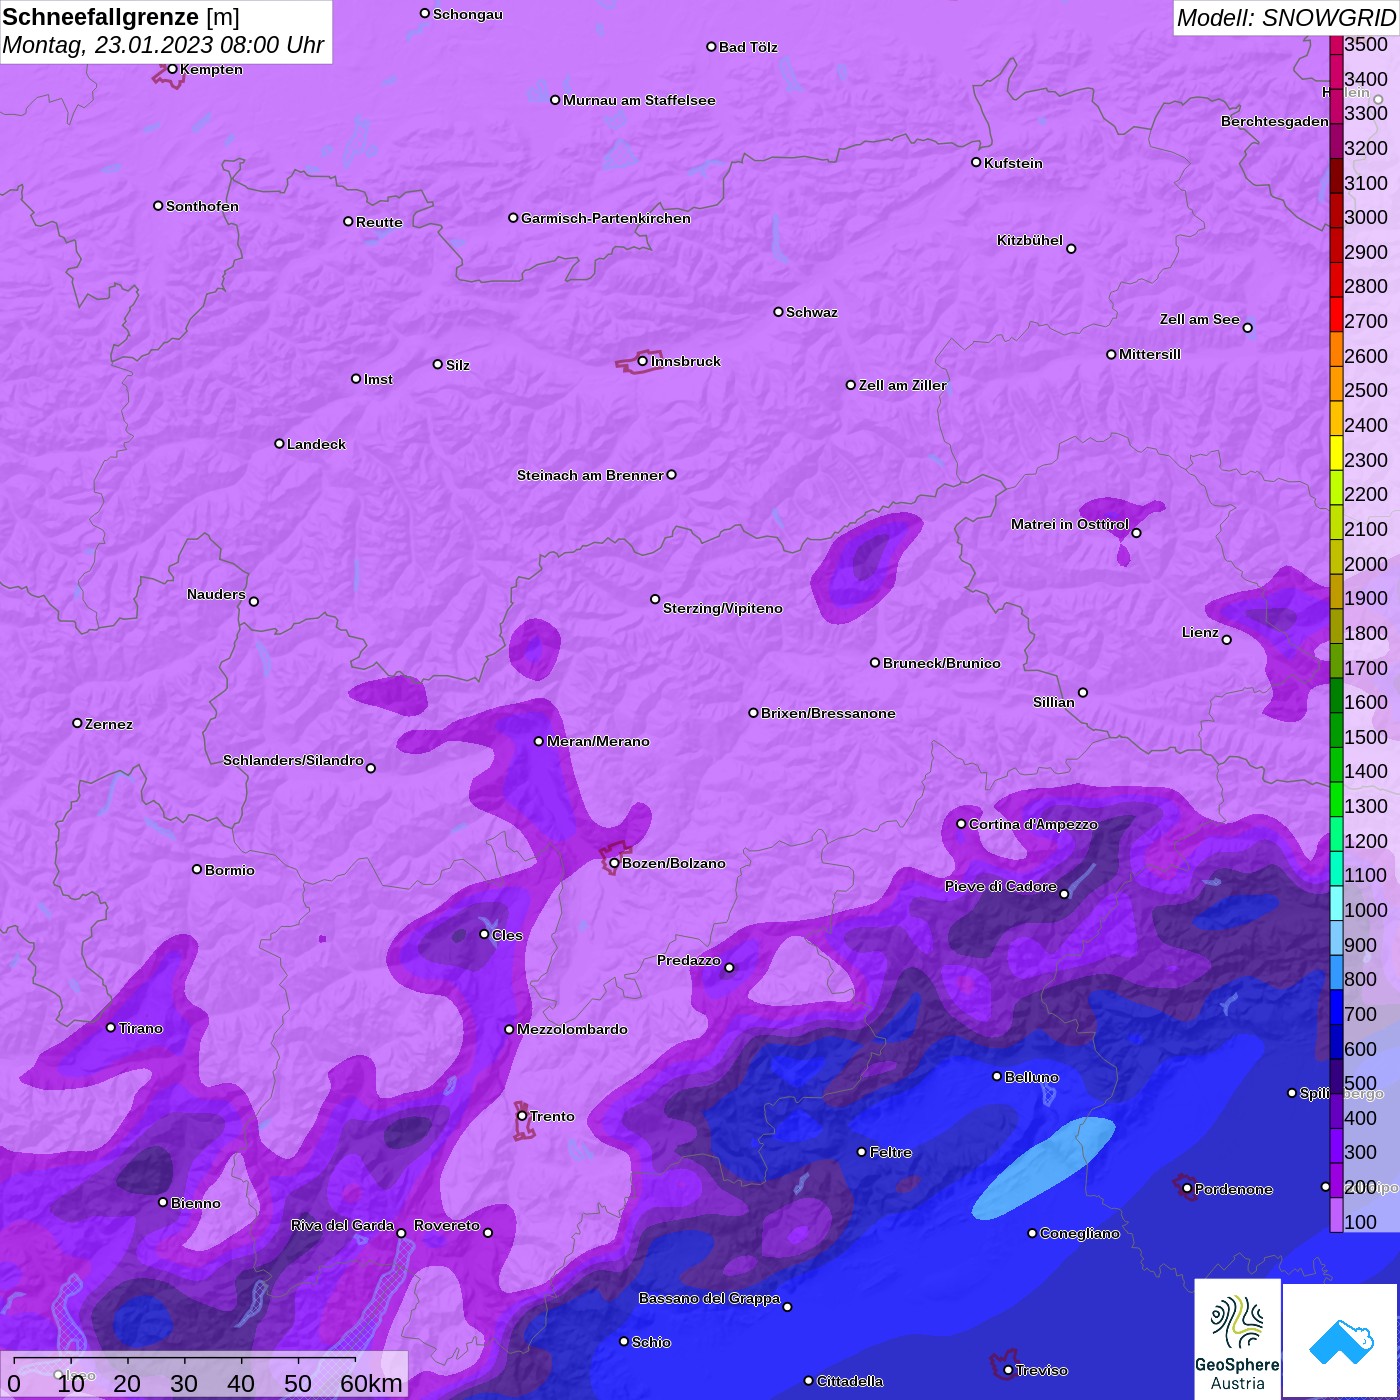
Task: Click the Matrei in Osttirol label
Action: click(x=1070, y=524)
